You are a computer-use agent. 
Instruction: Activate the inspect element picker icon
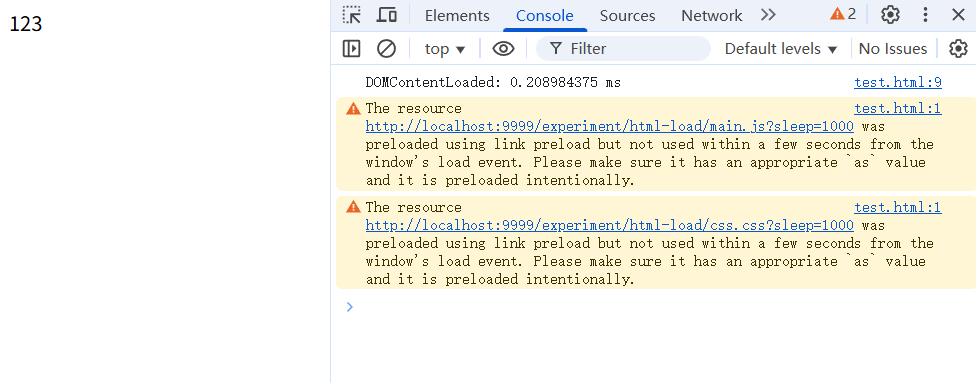point(352,15)
